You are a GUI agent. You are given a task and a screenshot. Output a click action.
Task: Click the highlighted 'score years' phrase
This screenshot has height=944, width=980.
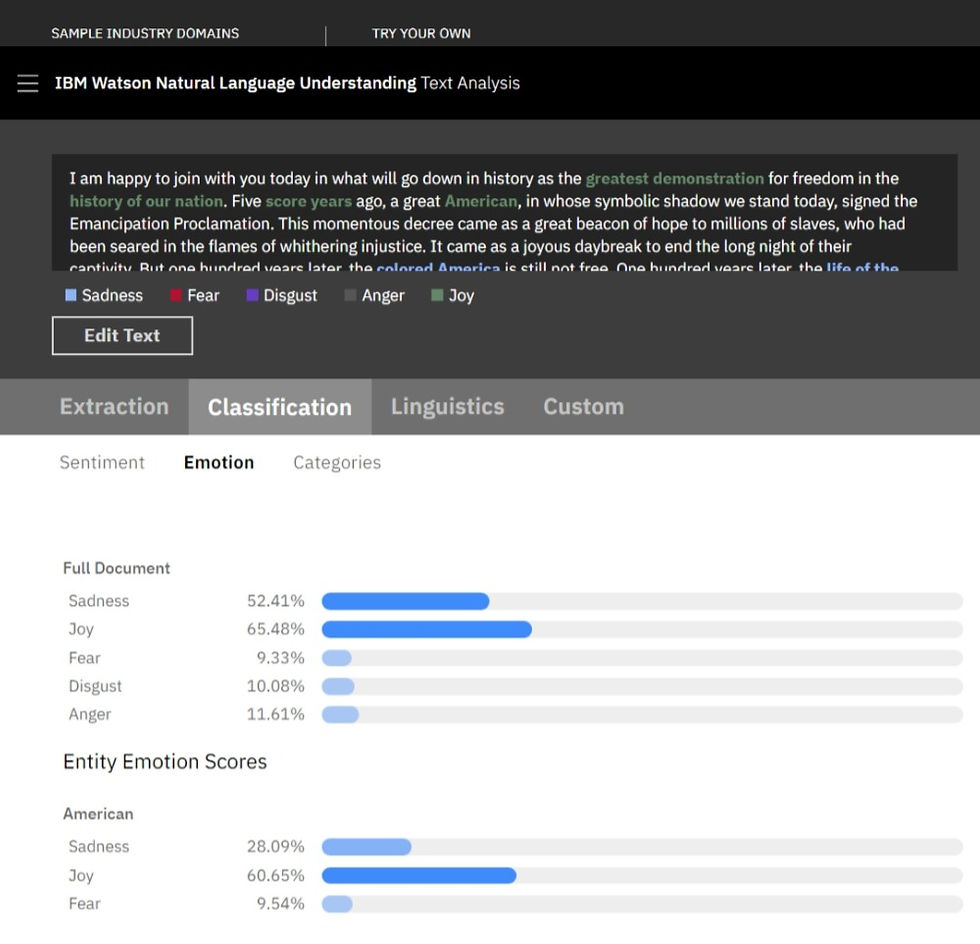point(309,201)
